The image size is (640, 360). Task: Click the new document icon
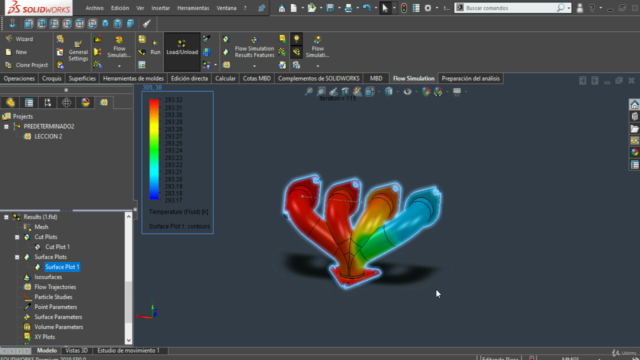click(x=294, y=8)
